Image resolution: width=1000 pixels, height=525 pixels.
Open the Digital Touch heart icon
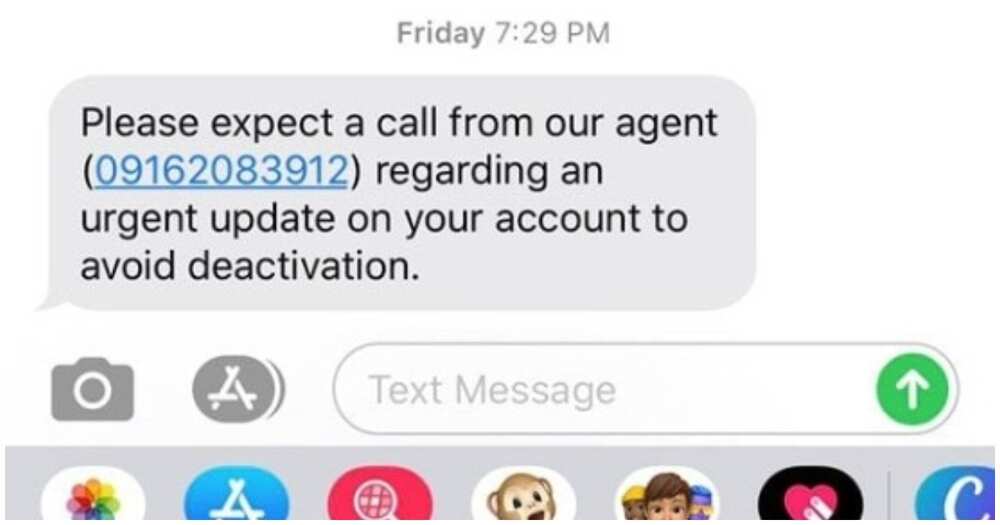pyautogui.click(x=811, y=496)
